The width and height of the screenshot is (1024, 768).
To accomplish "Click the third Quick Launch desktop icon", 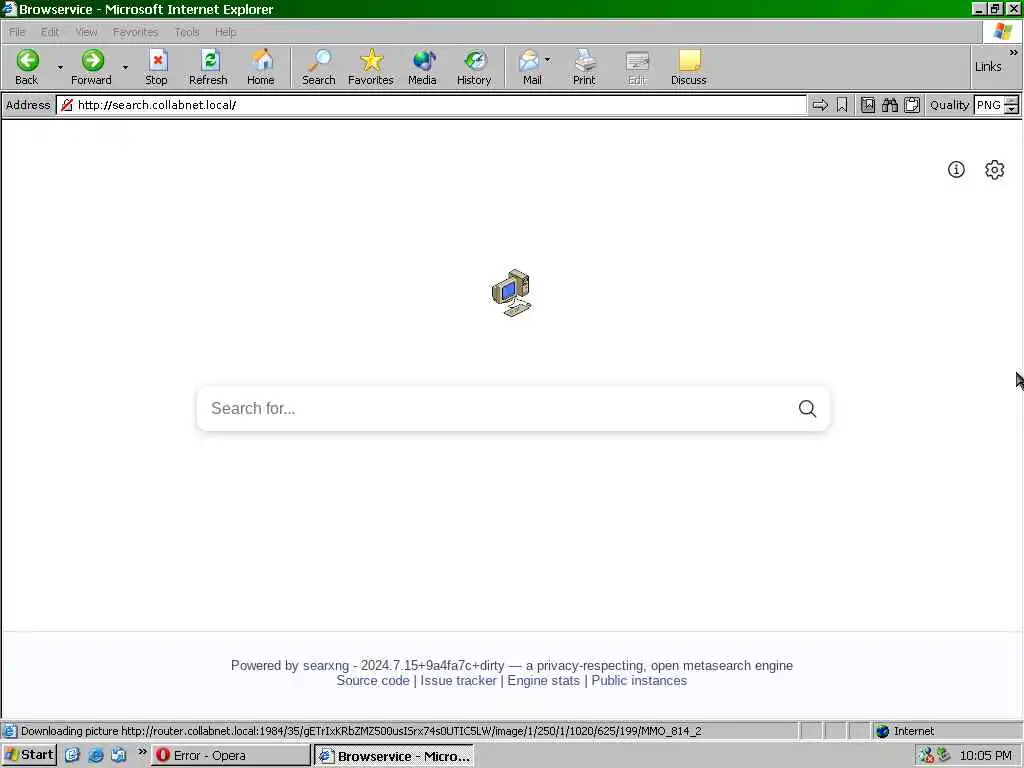I will [119, 756].
